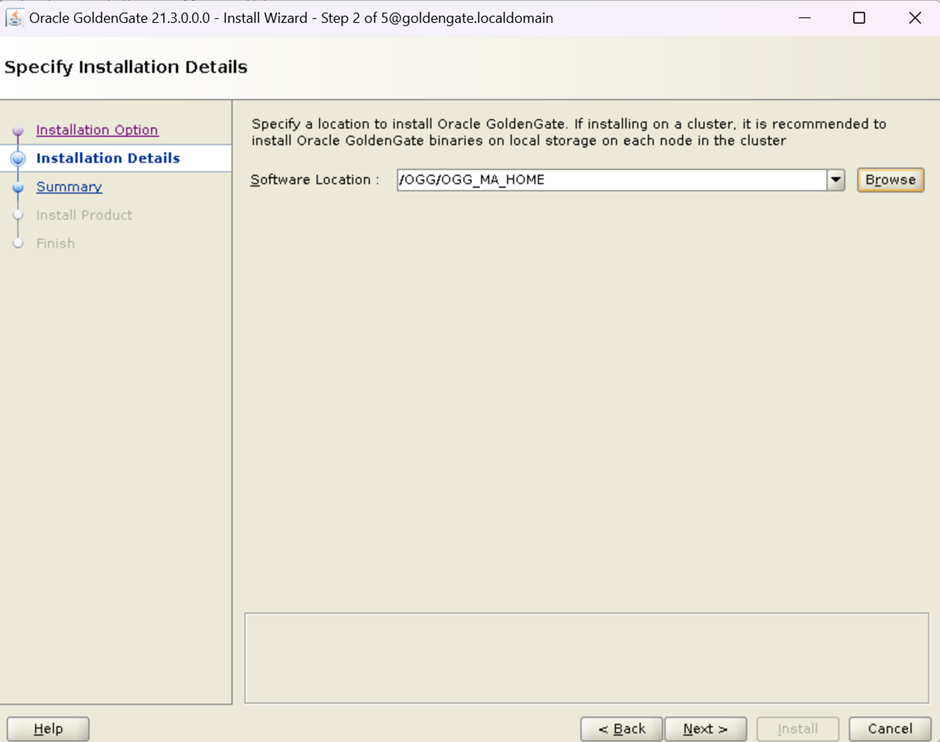Image resolution: width=940 pixels, height=742 pixels.
Task: Click the Installation Details step bullet
Action: point(18,158)
